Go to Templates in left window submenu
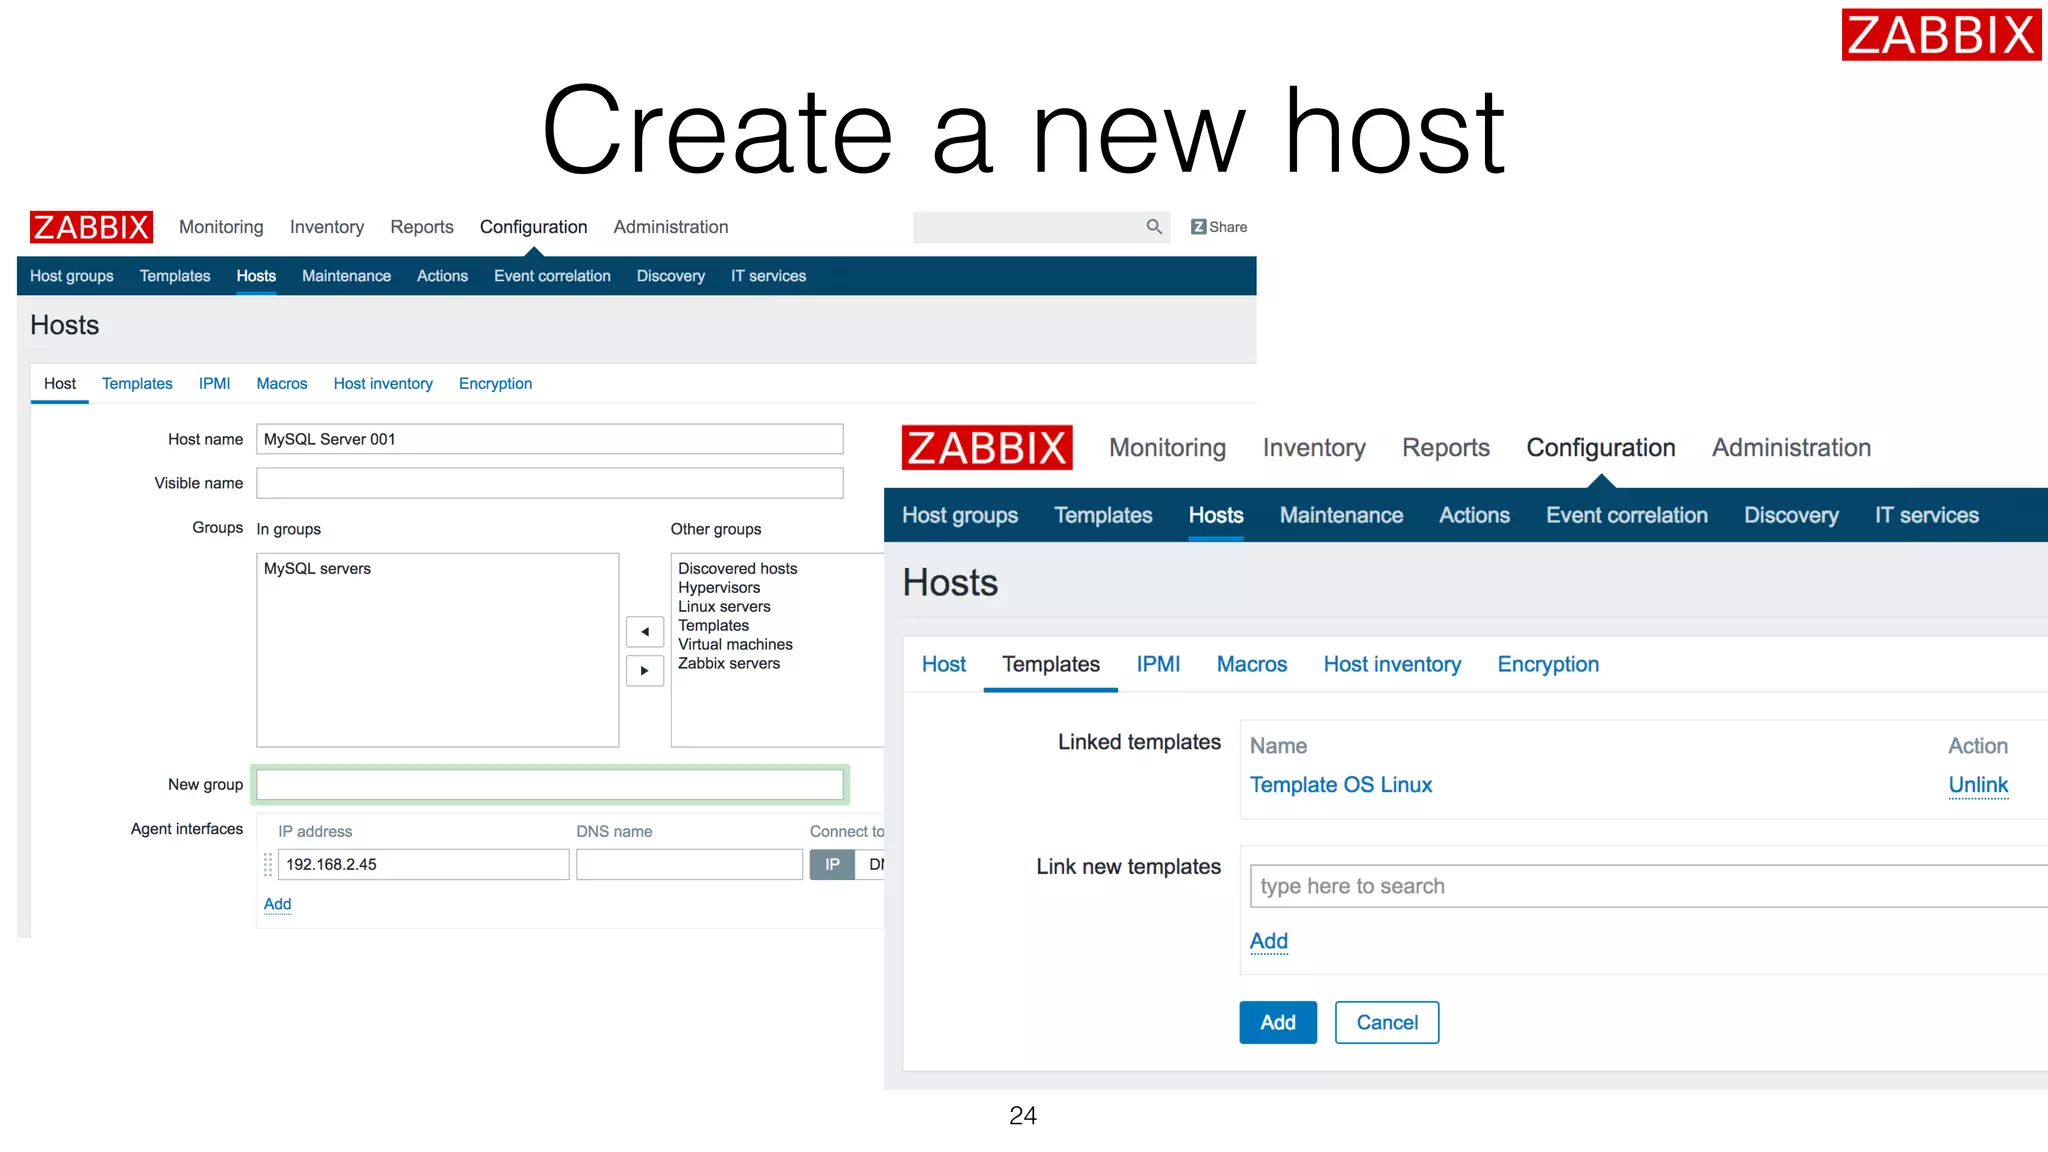The image size is (2048, 1152). [175, 276]
